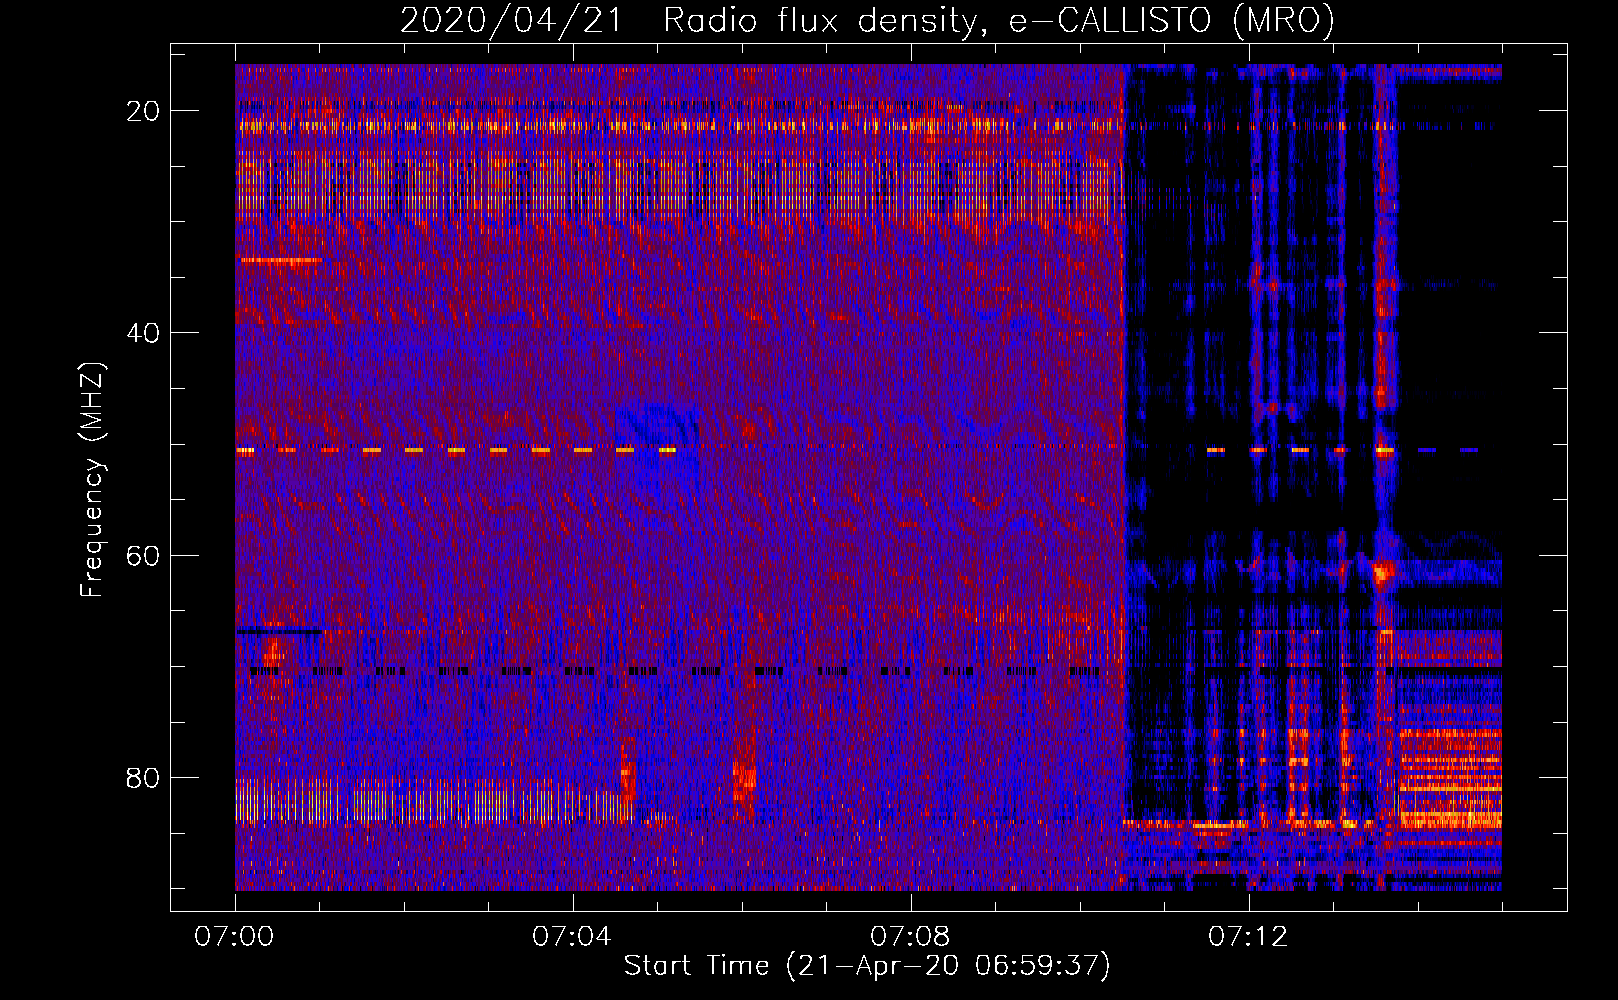Image resolution: width=1618 pixels, height=1000 pixels.
Task: Click the '60' frequency tick label
Action: (x=143, y=555)
